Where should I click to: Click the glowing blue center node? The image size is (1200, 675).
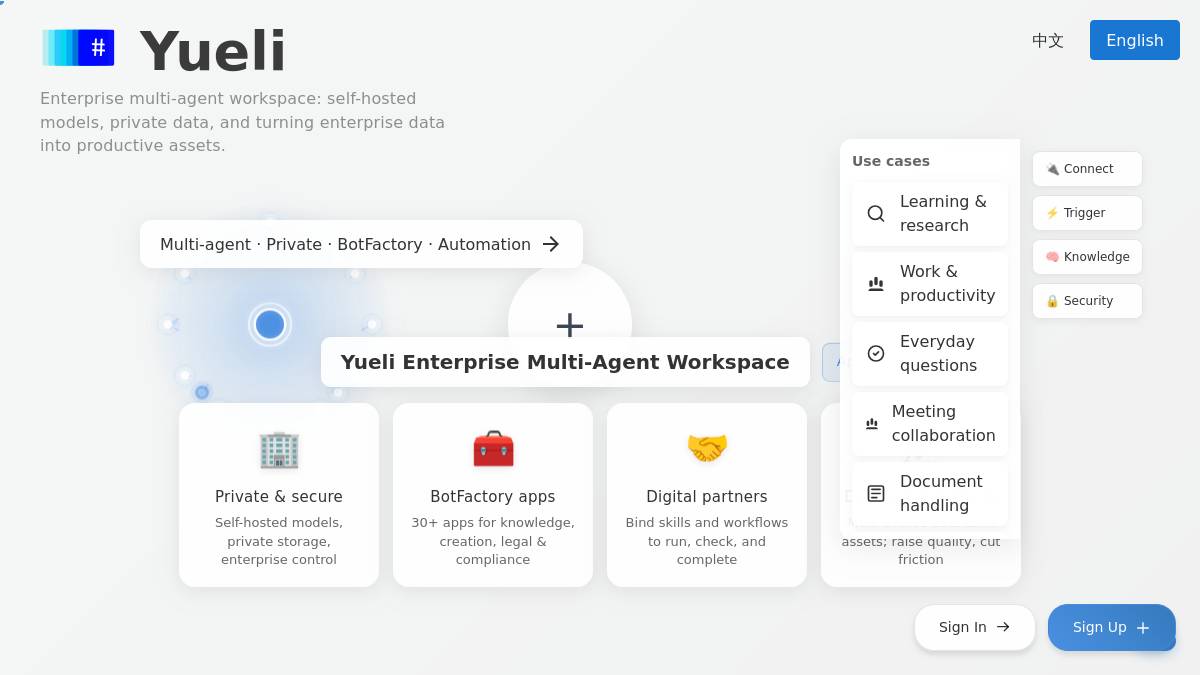point(270,324)
